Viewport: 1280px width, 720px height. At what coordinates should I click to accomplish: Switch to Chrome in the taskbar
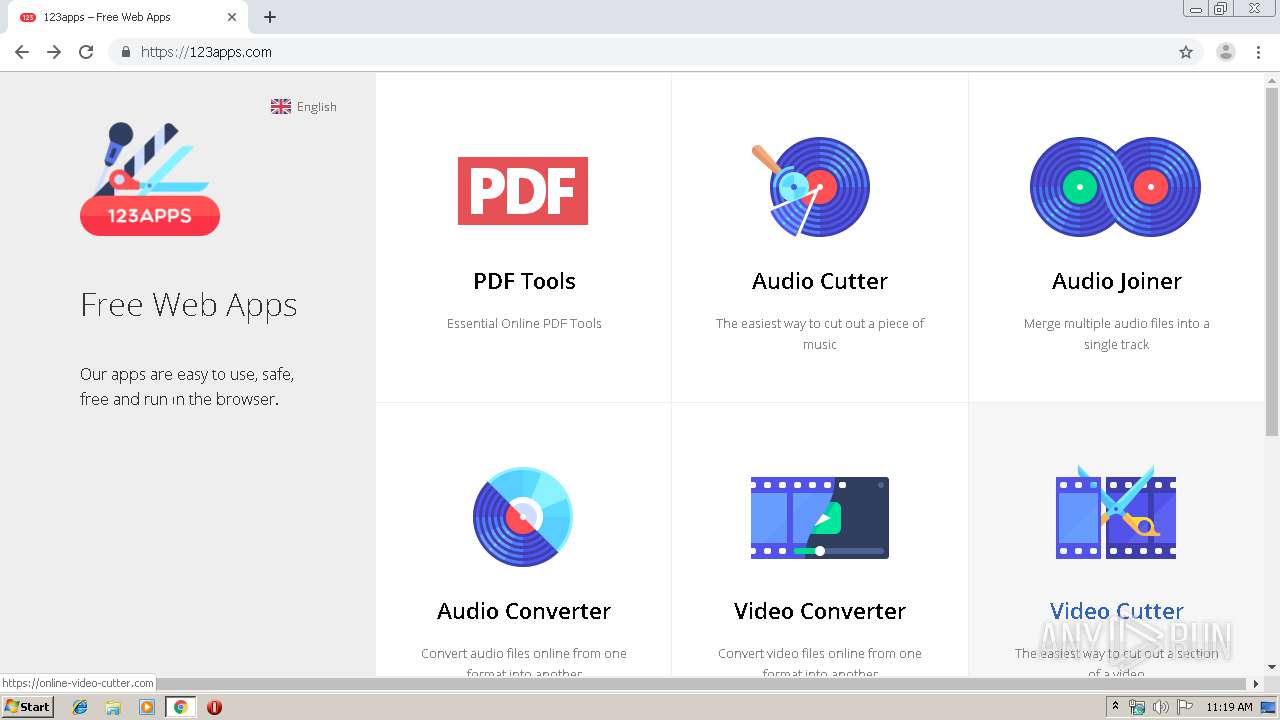[x=180, y=707]
